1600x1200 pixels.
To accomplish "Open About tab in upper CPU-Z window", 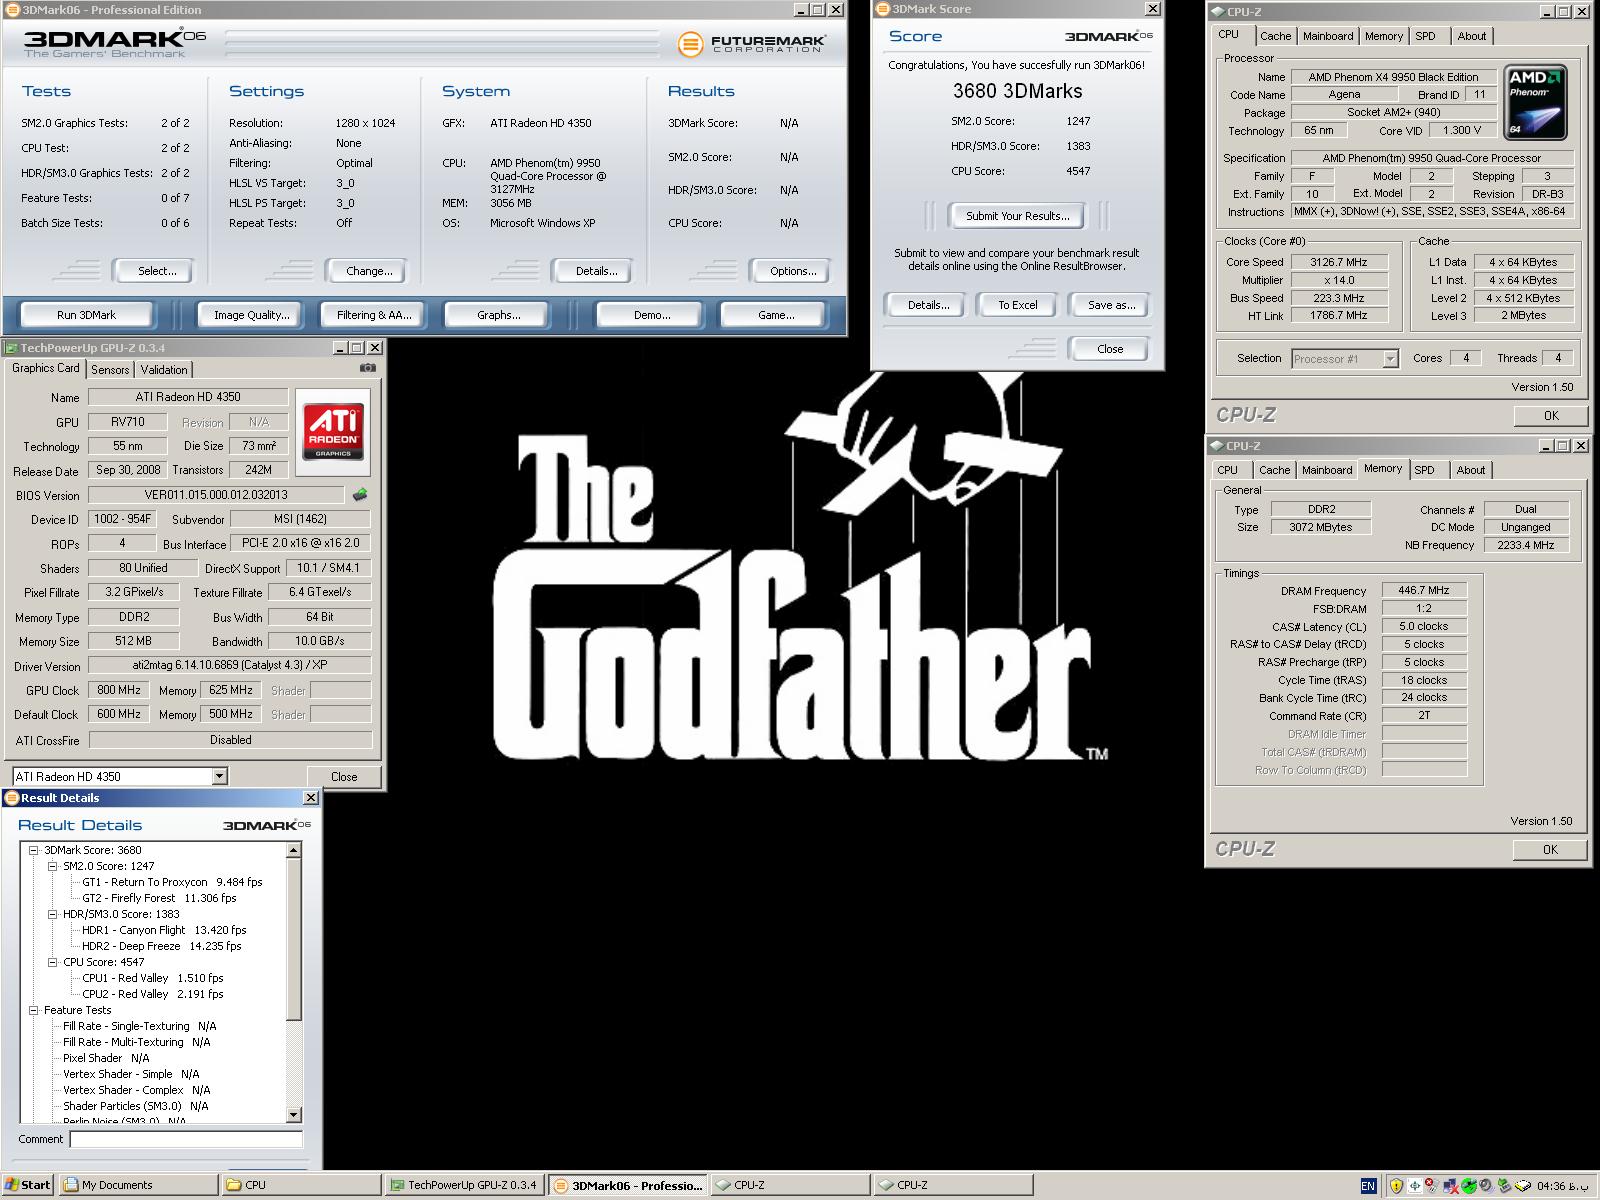I will point(1471,36).
